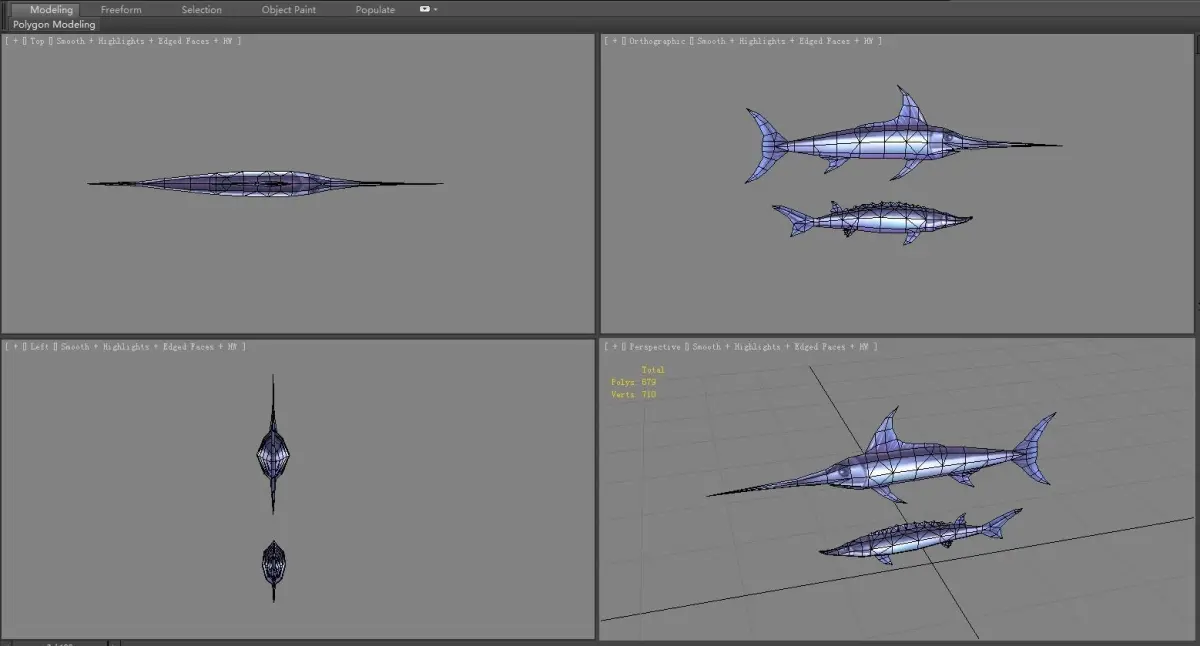1200x646 pixels.
Task: Click the 'Polys: 679' statistics text
Action: [x=633, y=382]
